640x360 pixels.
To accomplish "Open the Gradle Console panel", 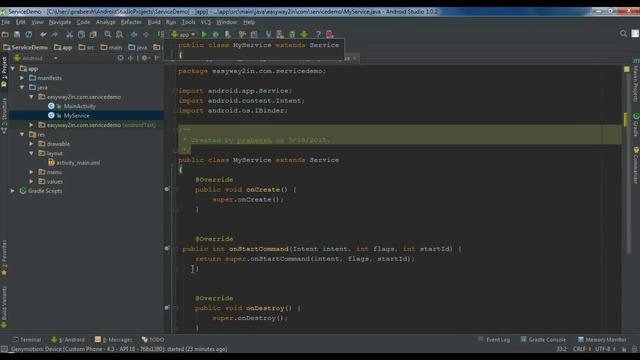I will point(543,340).
